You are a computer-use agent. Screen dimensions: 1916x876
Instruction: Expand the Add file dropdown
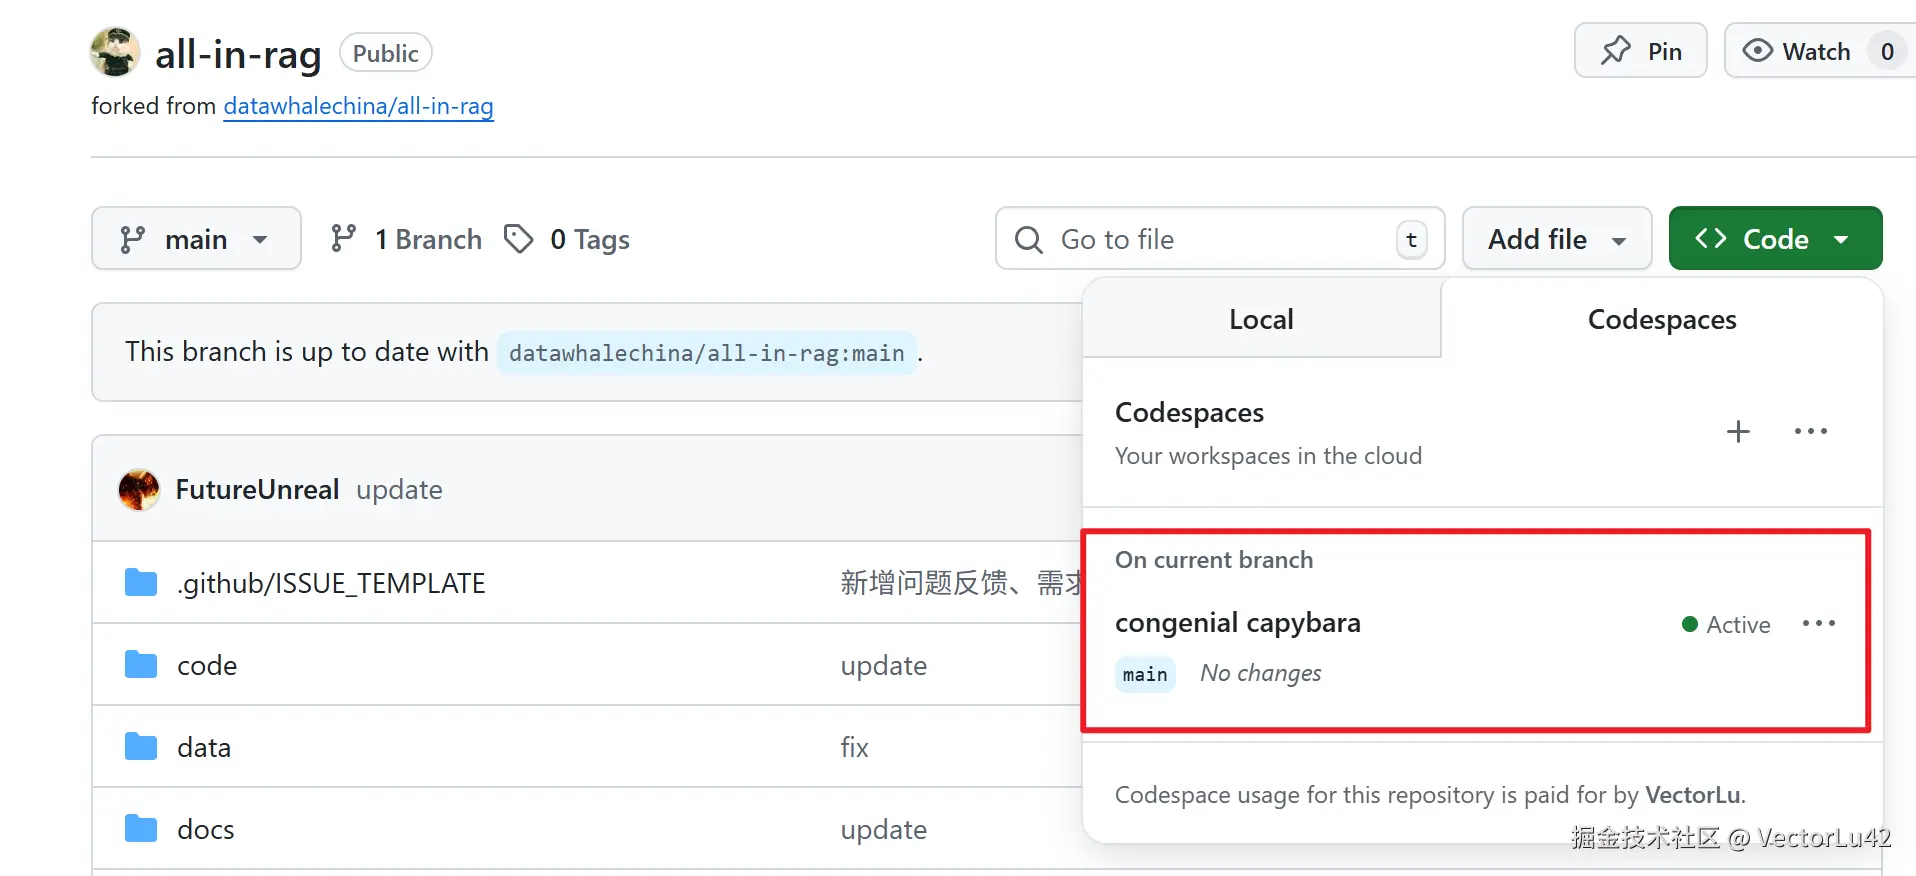(x=1557, y=238)
